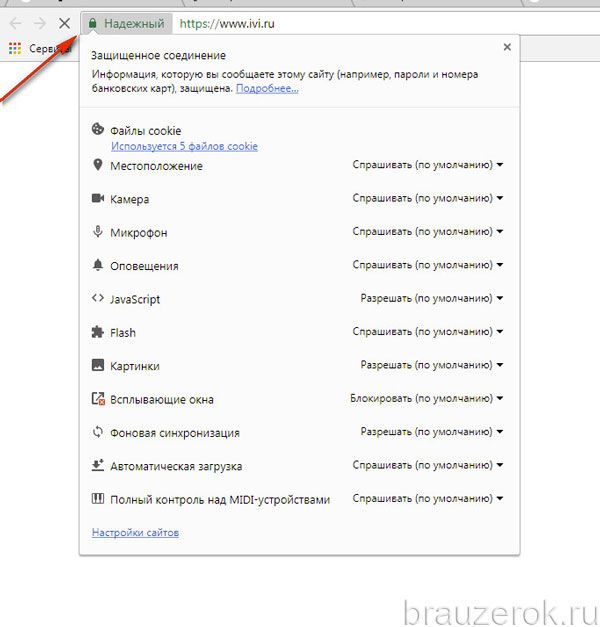Click the Оповещения label
The width and height of the screenshot is (600, 627).
tap(144, 266)
